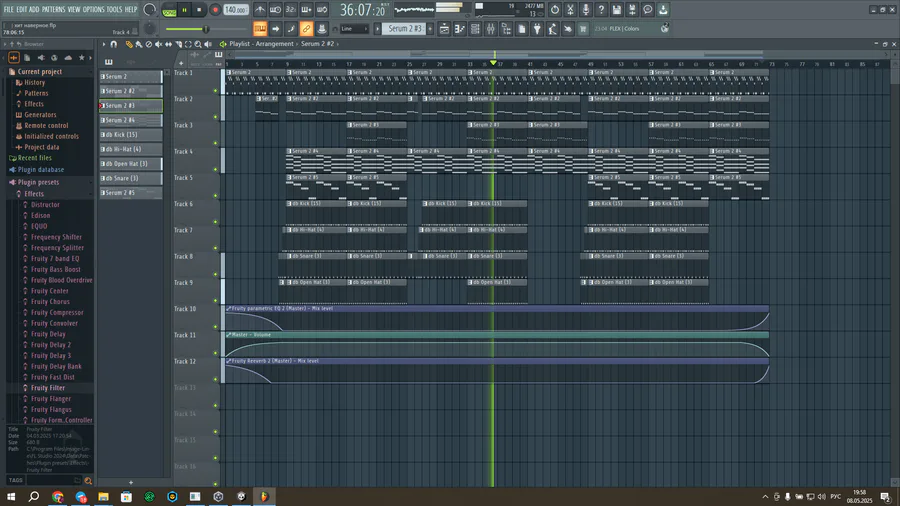
Task: Toggle the orange link grouping icon
Action: point(307,29)
